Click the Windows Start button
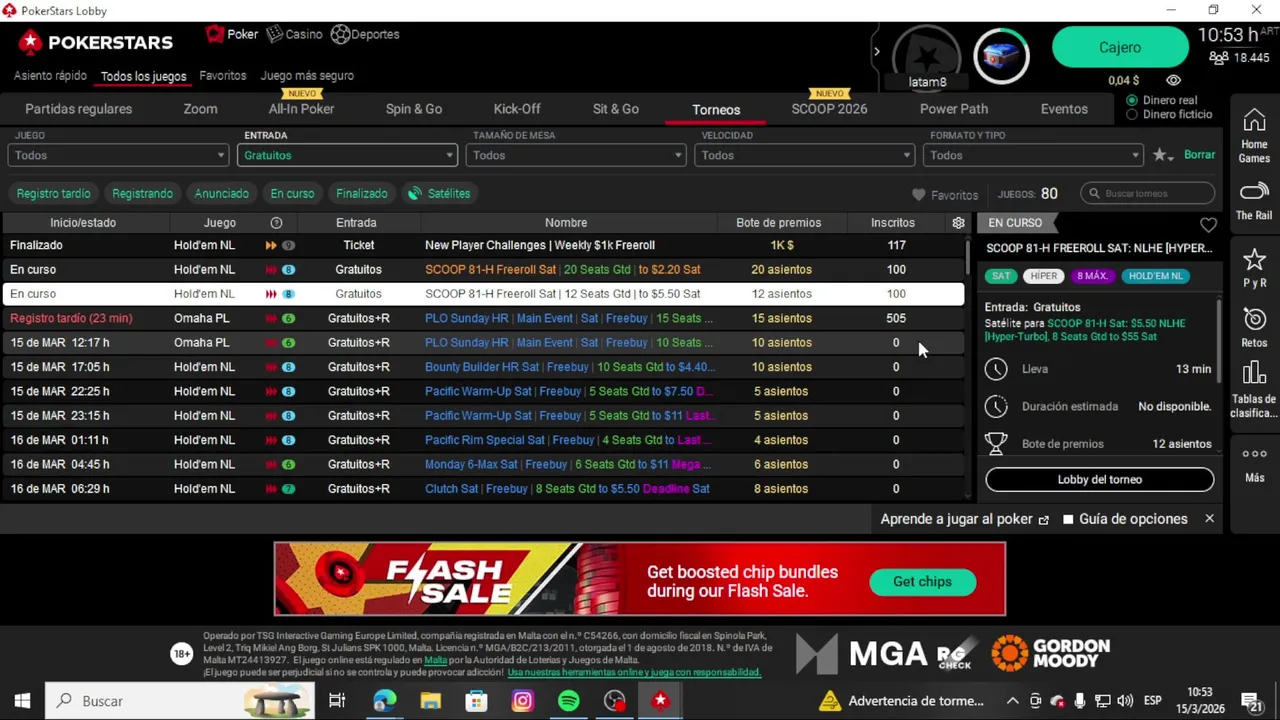Viewport: 1280px width, 720px height. 22,701
